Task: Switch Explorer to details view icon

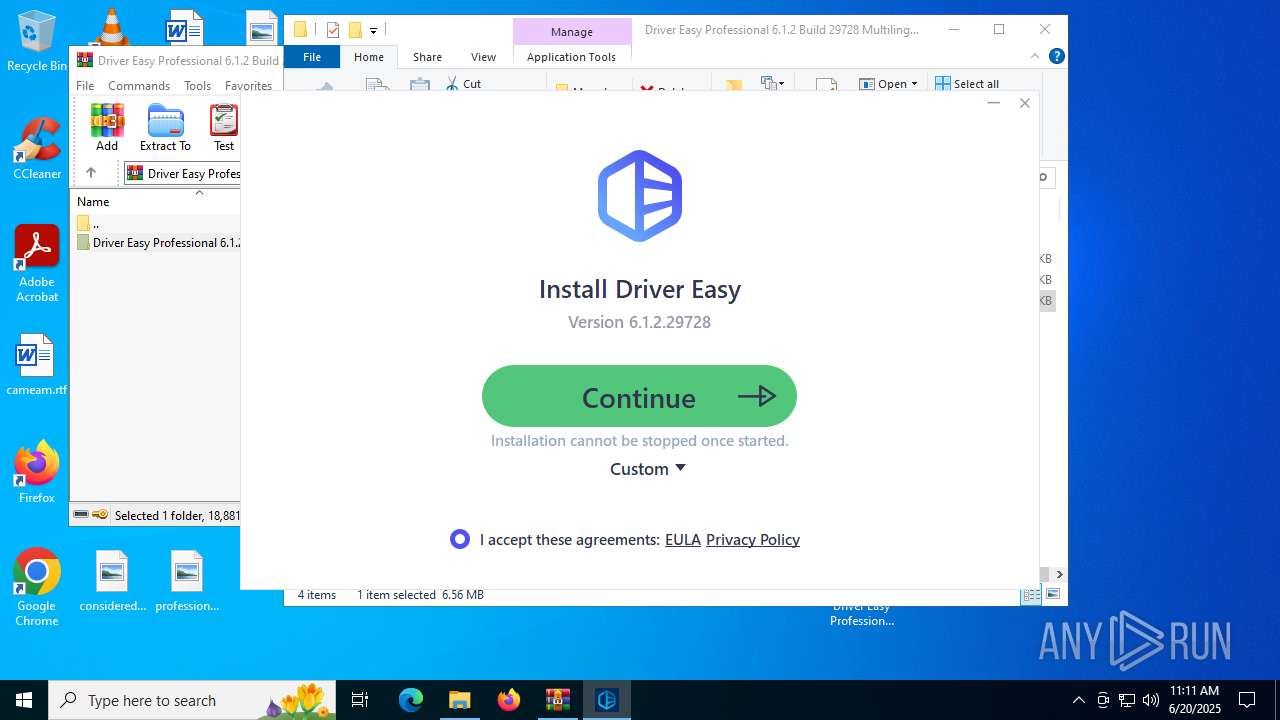Action: coord(1030,595)
